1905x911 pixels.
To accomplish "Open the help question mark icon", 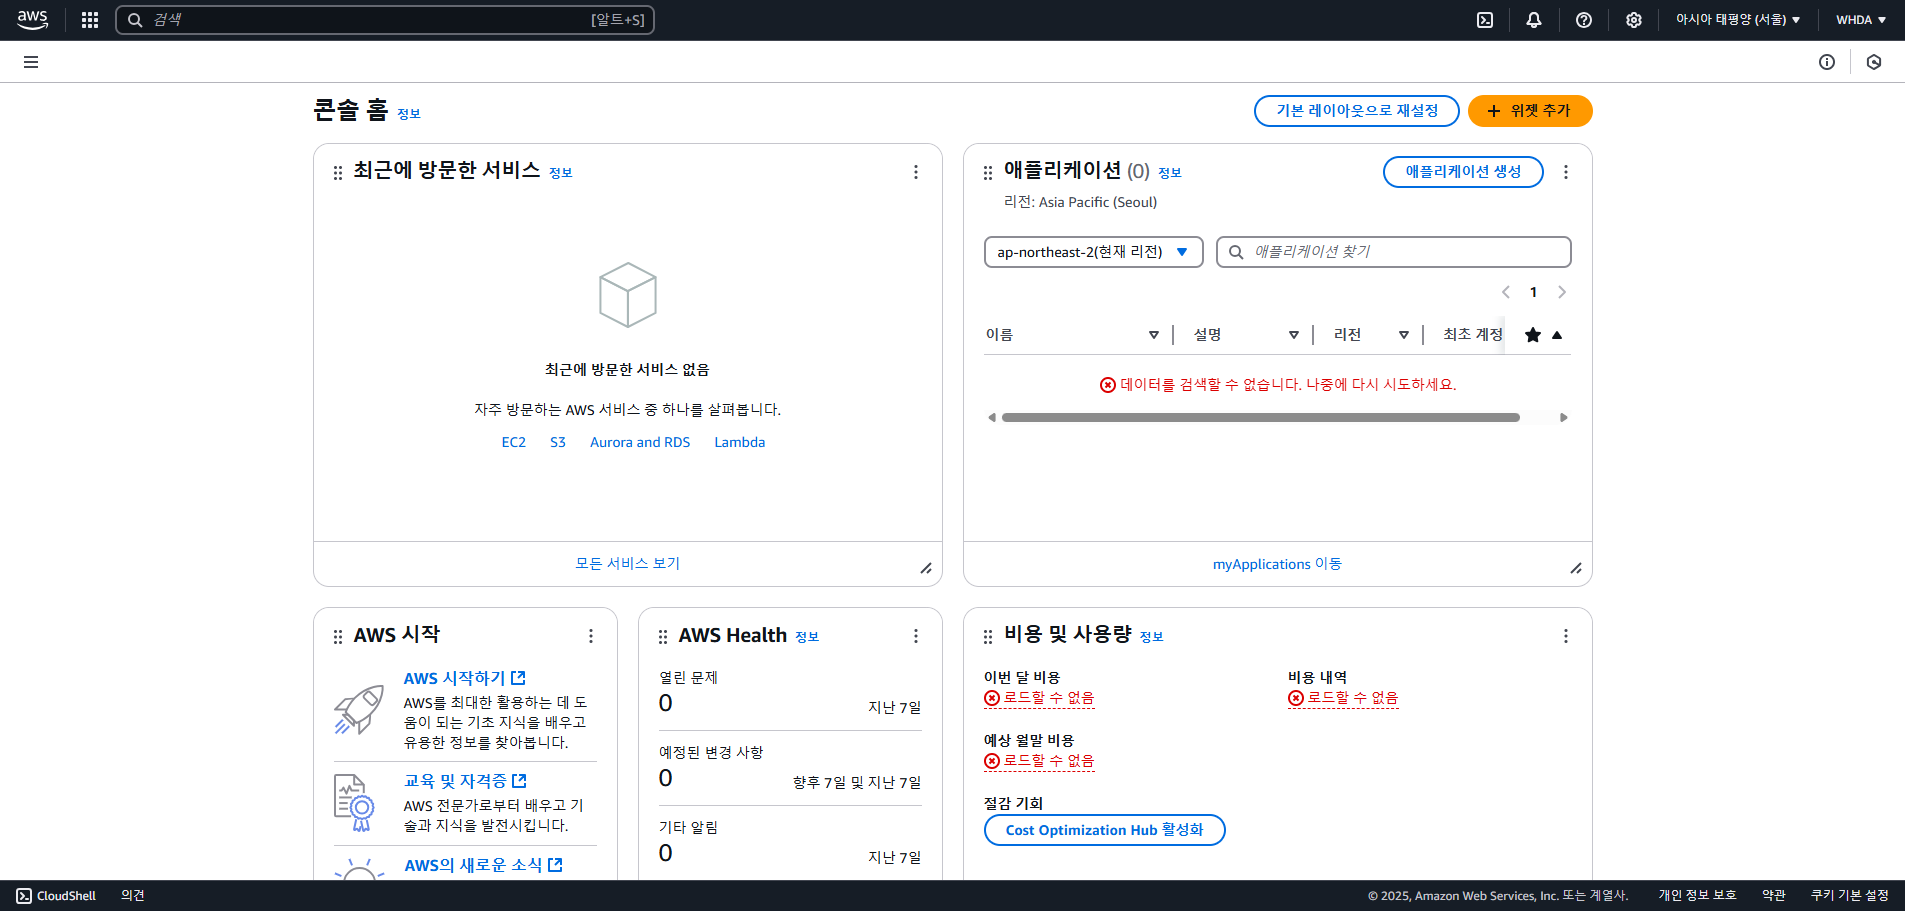I will coord(1584,20).
